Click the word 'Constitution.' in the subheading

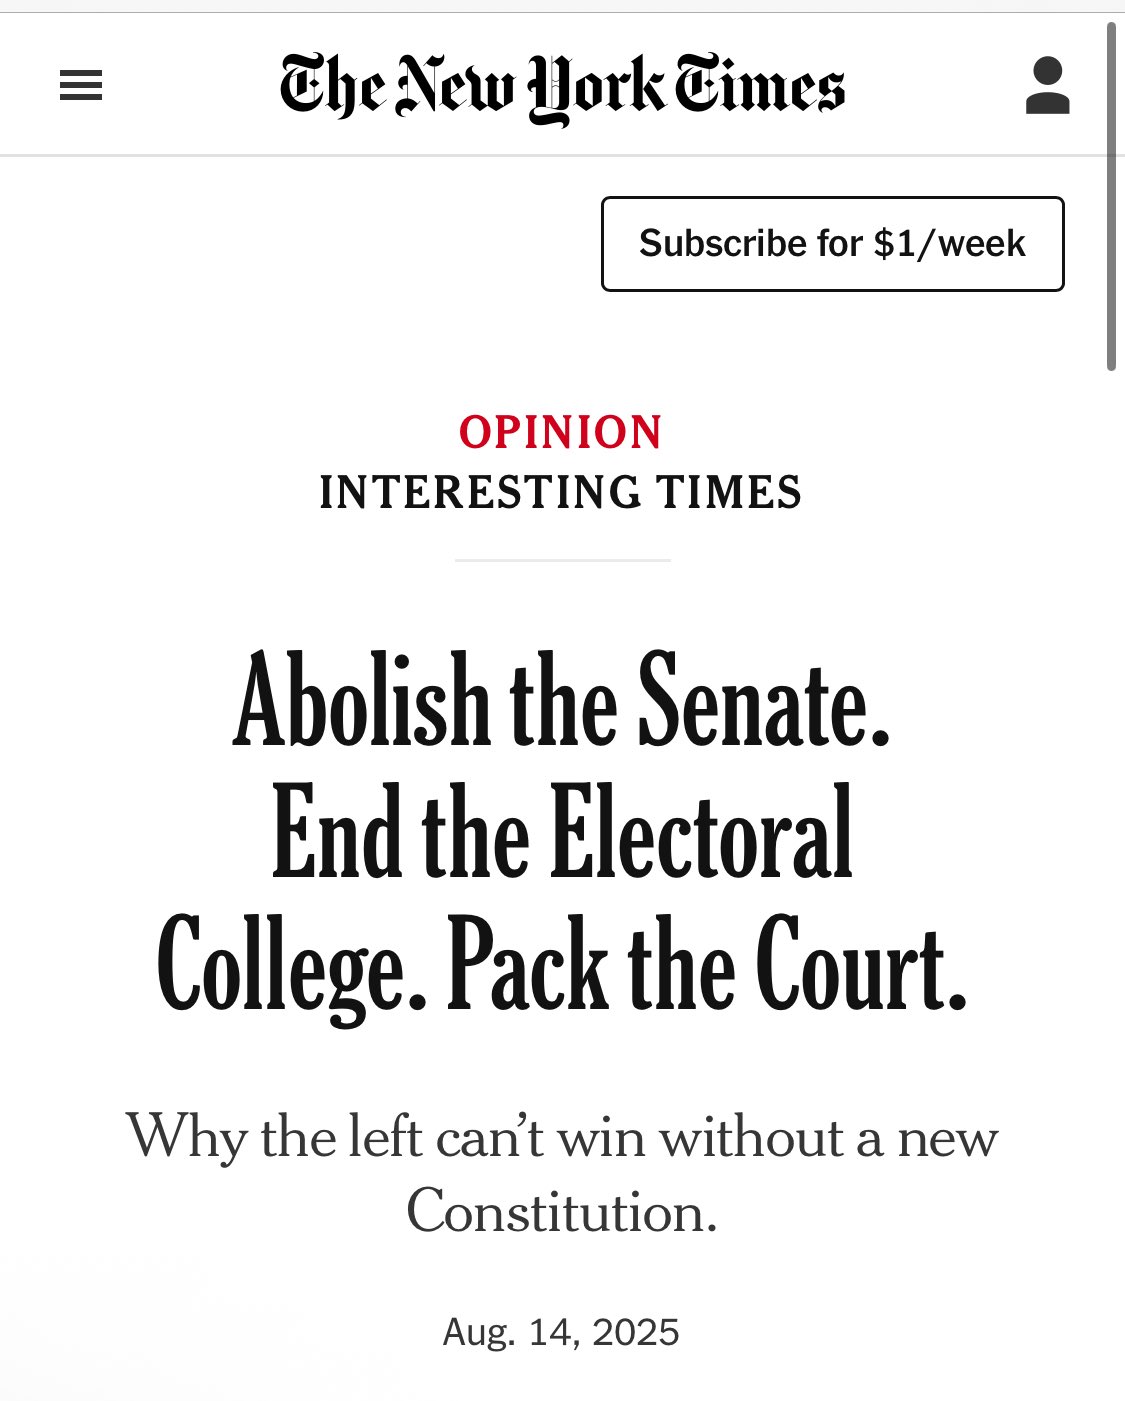(562, 1212)
